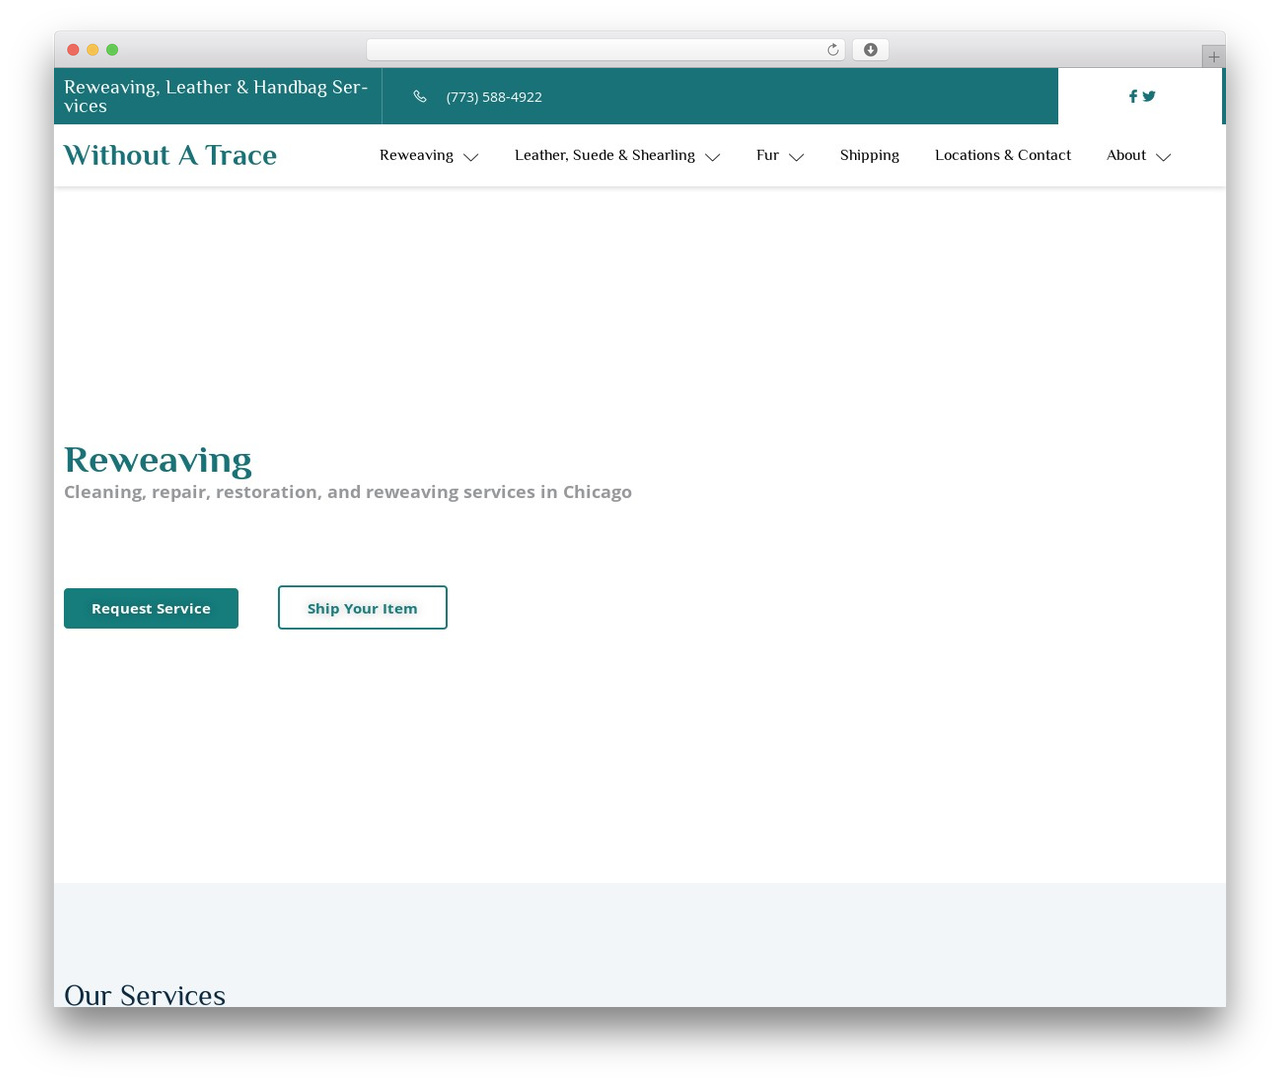Click the phone icon in top bar
Image resolution: width=1280 pixels, height=1084 pixels.
(x=420, y=97)
